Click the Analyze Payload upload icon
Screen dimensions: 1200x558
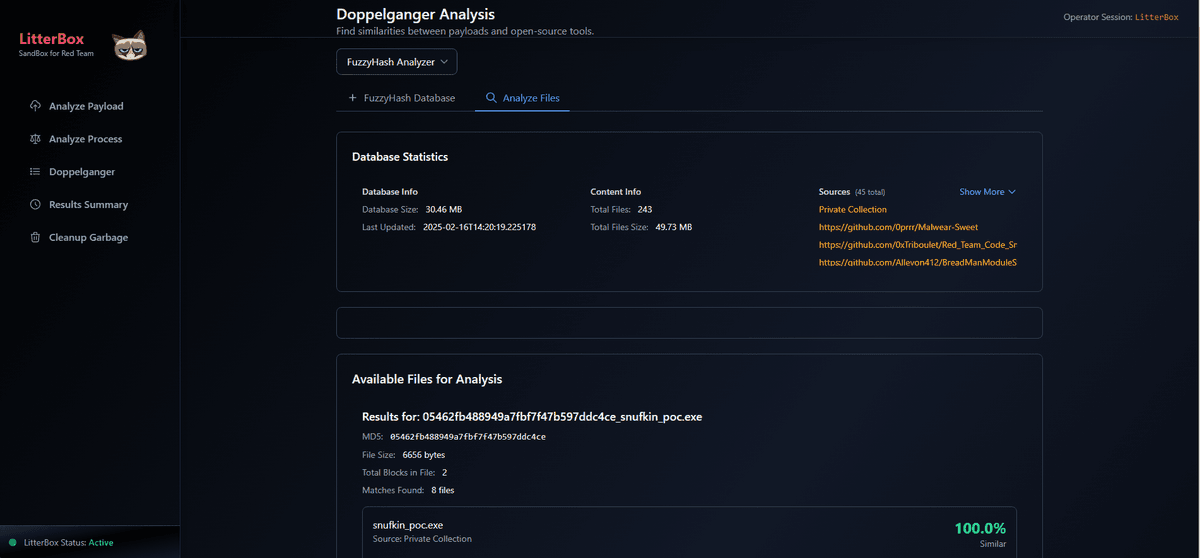coord(36,106)
